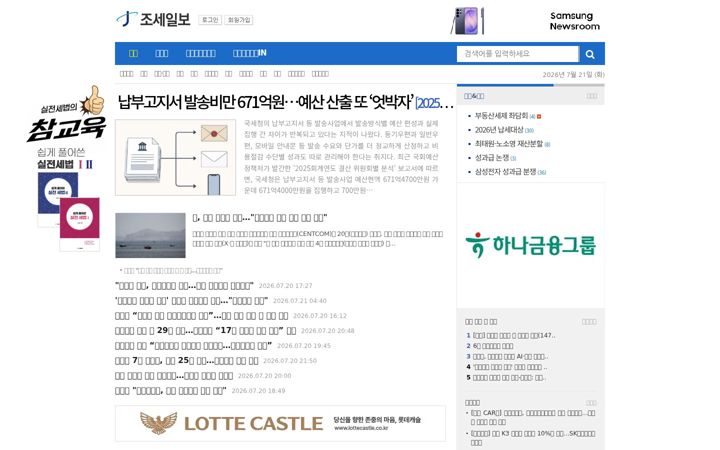Click the date text 2026년 7월 21일 (화)
Image resolution: width=720 pixels, height=450 pixels.
point(574,74)
